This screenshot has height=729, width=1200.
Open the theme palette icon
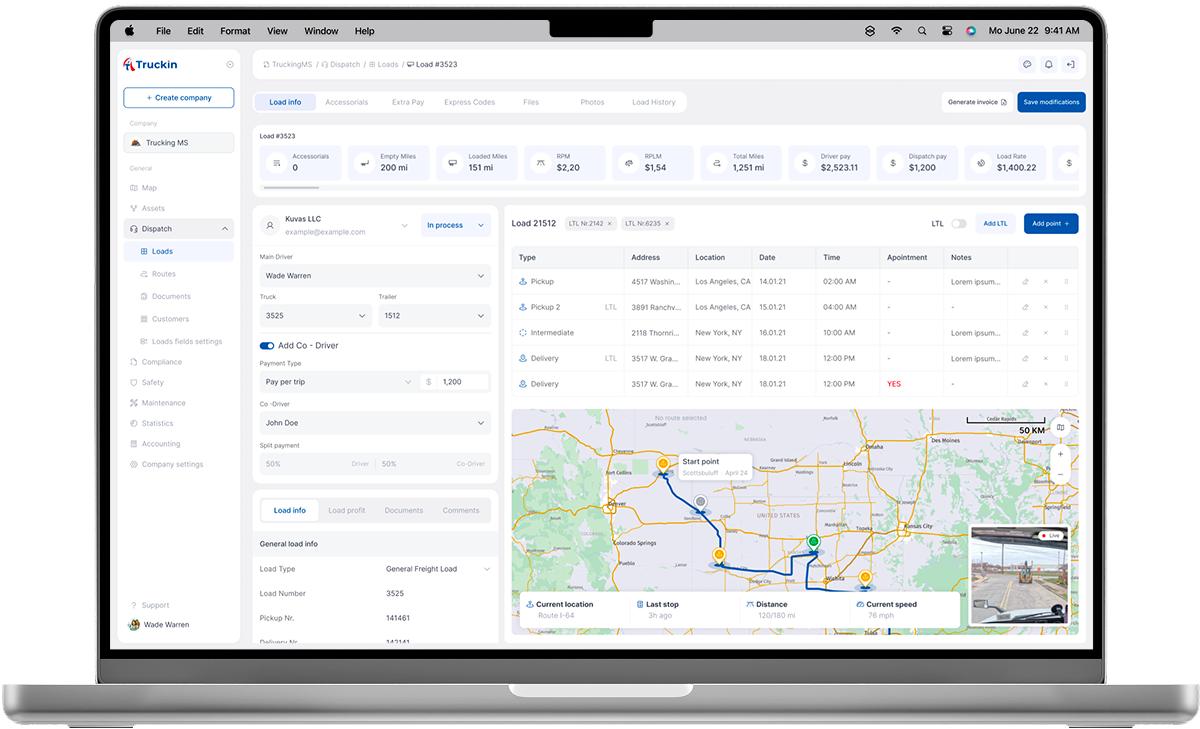(1026, 64)
